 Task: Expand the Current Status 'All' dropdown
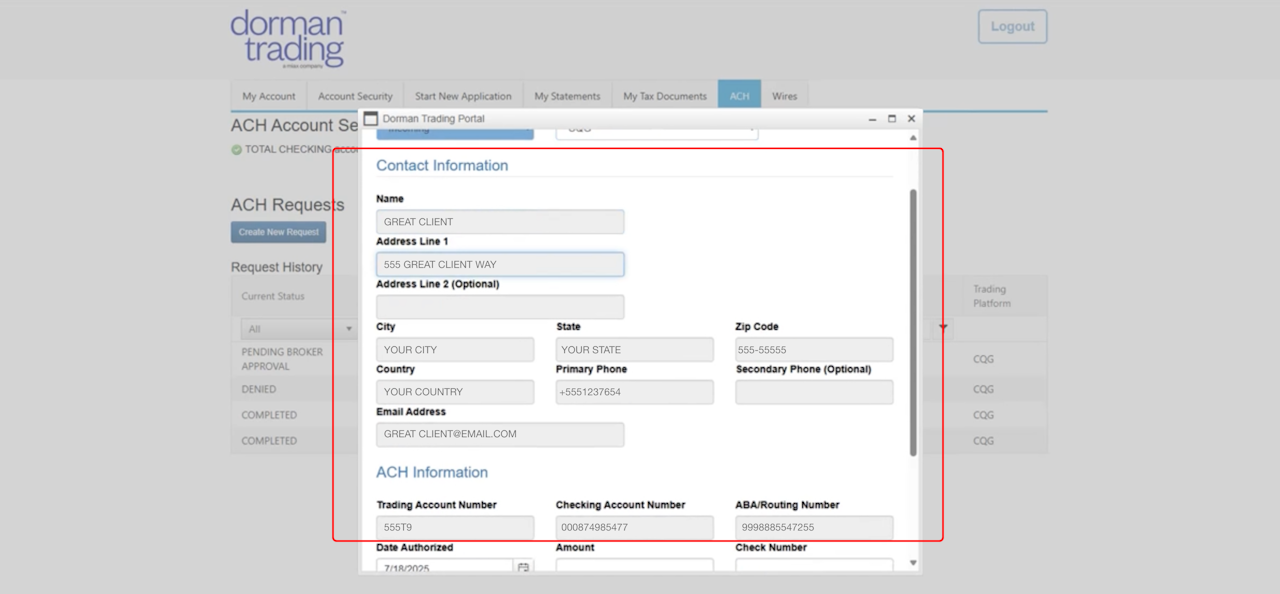pyautogui.click(x=298, y=329)
